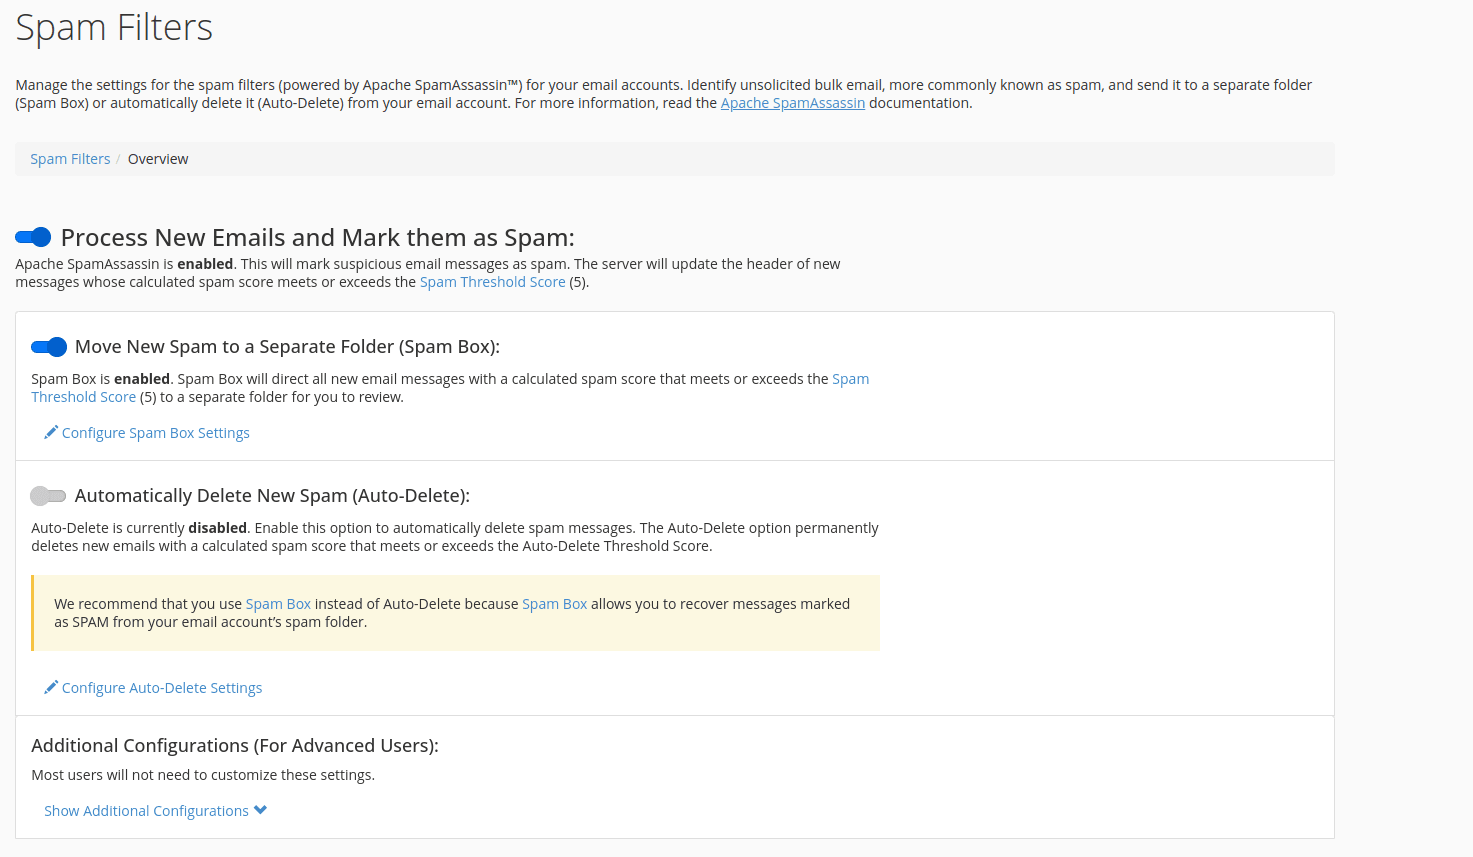Click Spam Filters in the breadcrumb
Screen dimensions: 1473x857
[69, 158]
